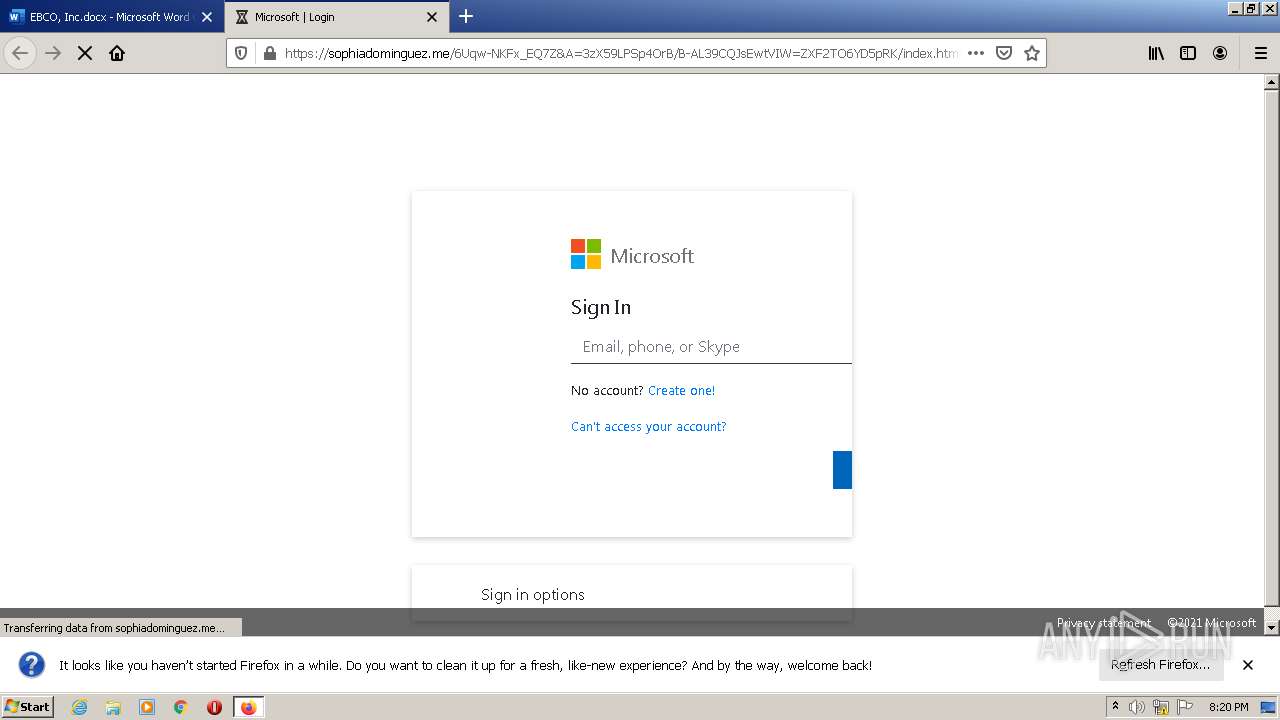The height and width of the screenshot is (720, 1280).
Task: Open the tracking protection shield icon
Action: (x=241, y=53)
